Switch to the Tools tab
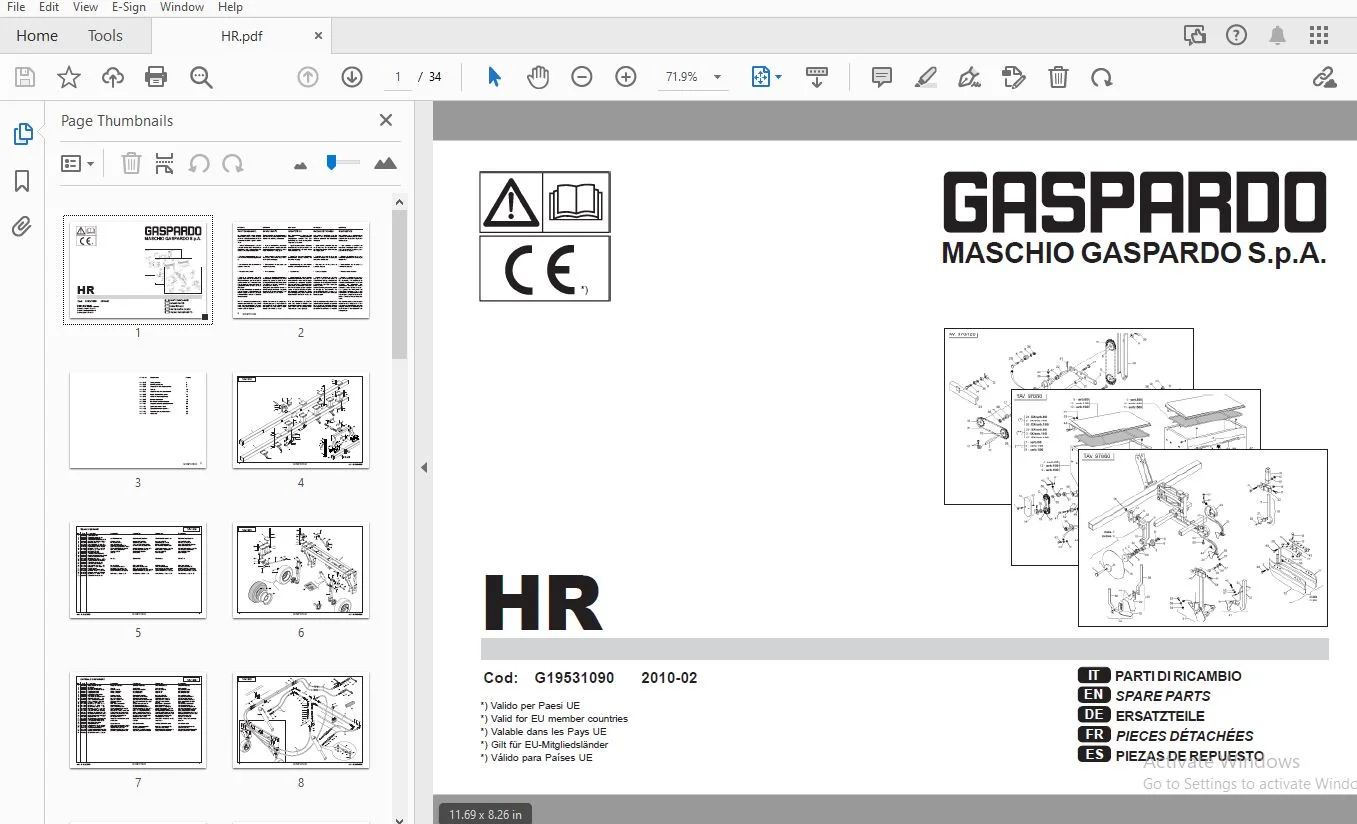This screenshot has width=1357, height=824. [105, 36]
